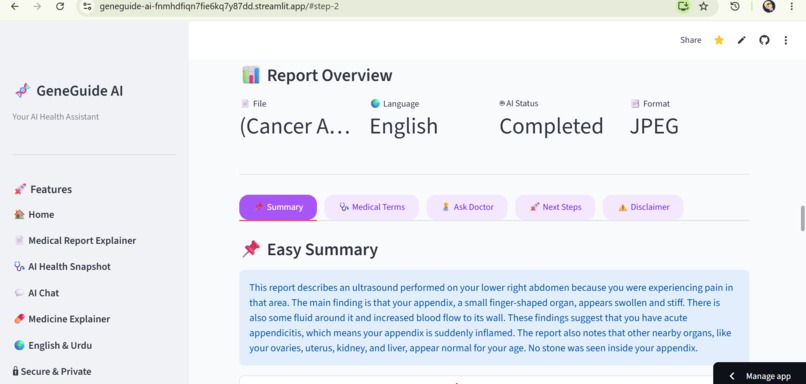
Task: Click the Report Overview heading
Action: [x=329, y=76]
